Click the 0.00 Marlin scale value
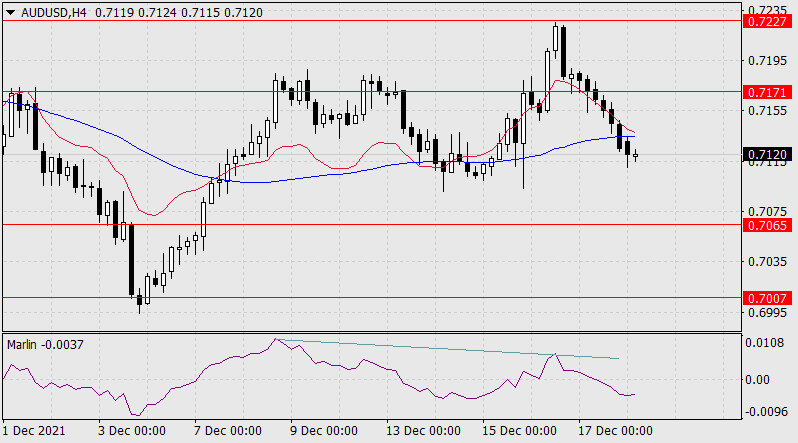The height and width of the screenshot is (443, 798). coord(757,379)
